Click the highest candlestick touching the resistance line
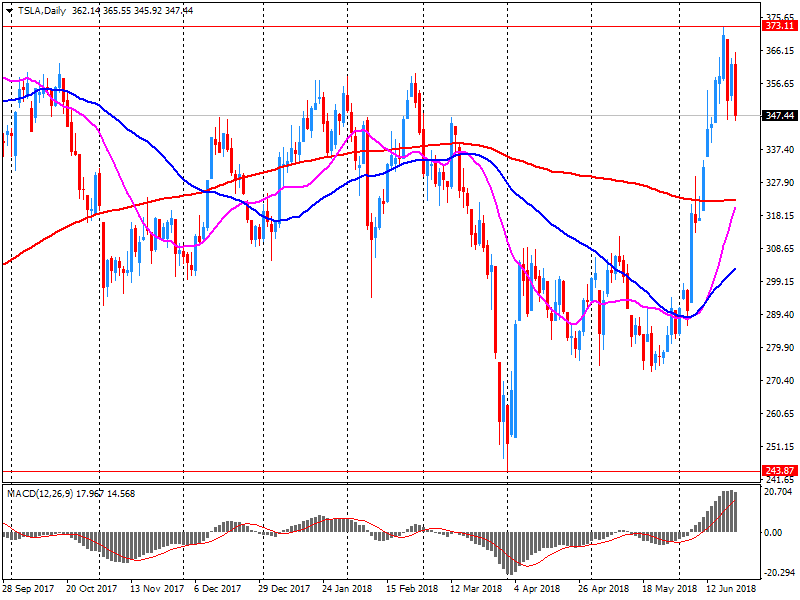Viewport: 800px width, 600px height. (724, 55)
